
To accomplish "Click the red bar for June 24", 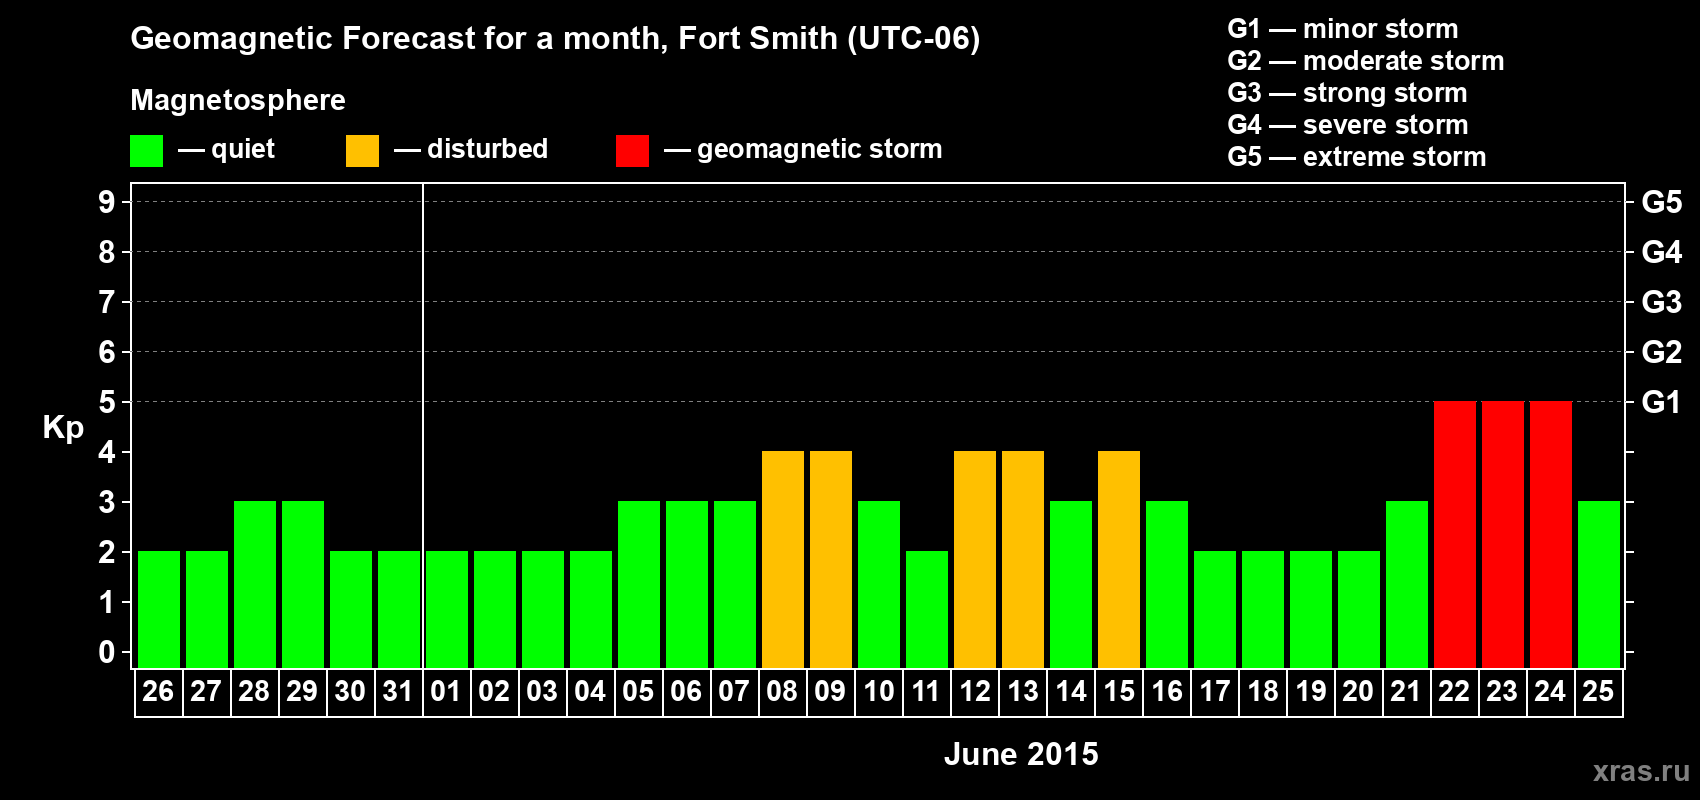I will [x=1550, y=534].
